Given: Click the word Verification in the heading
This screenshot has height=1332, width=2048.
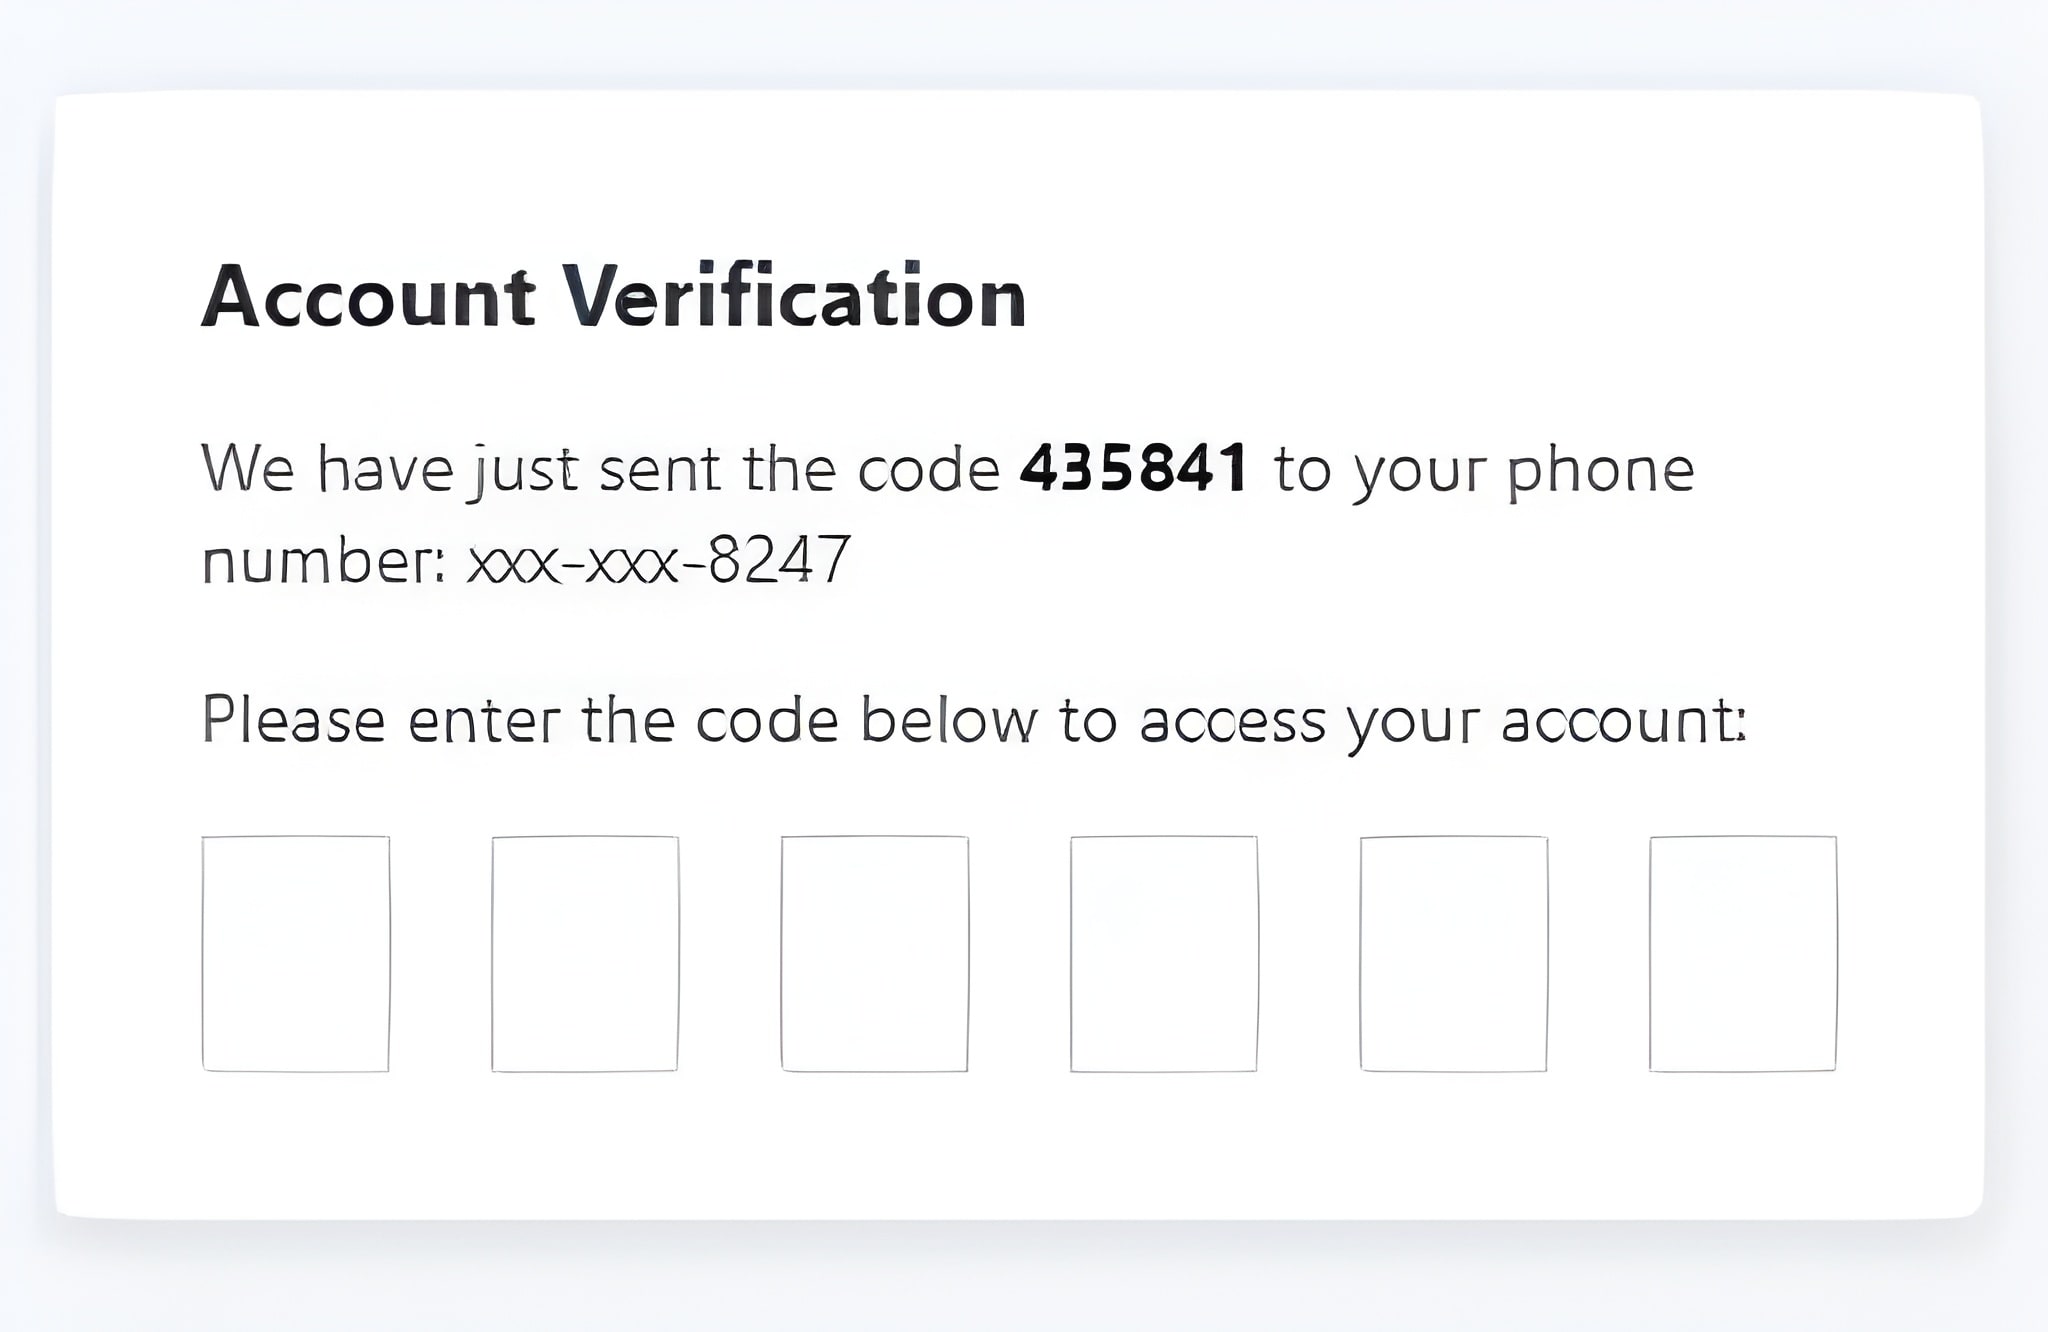Looking at the screenshot, I should click(x=794, y=296).
